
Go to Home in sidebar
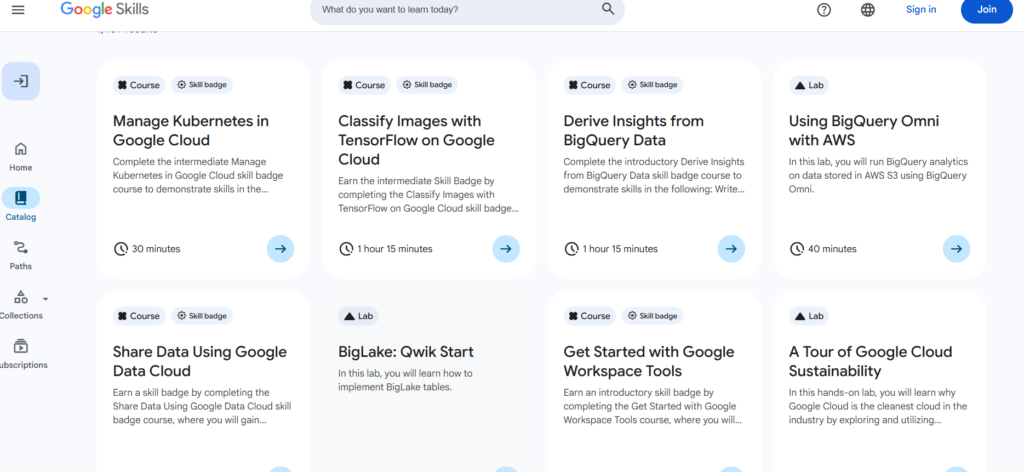(21, 157)
